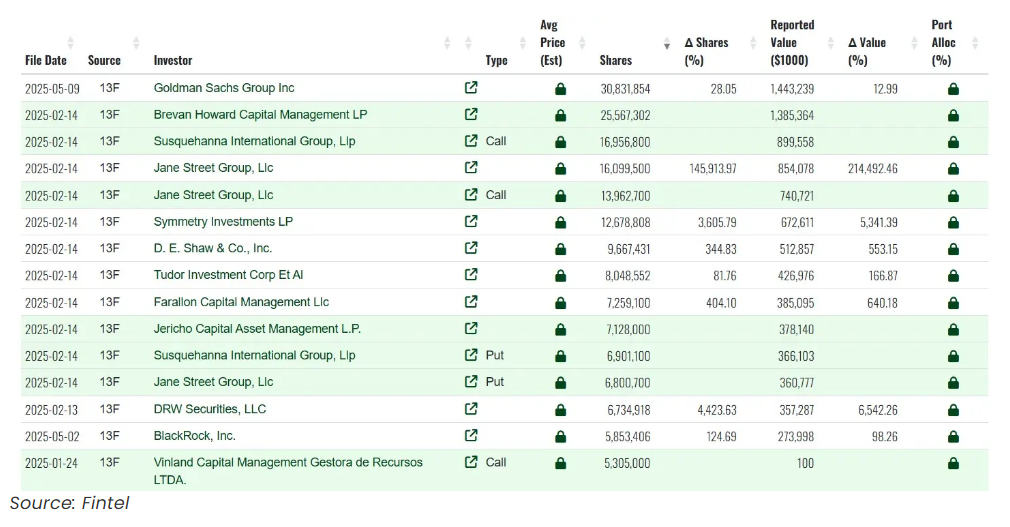The image size is (1010, 527).
Task: Open D. E. Shaw & Co., Inc. link
Action: tap(212, 248)
